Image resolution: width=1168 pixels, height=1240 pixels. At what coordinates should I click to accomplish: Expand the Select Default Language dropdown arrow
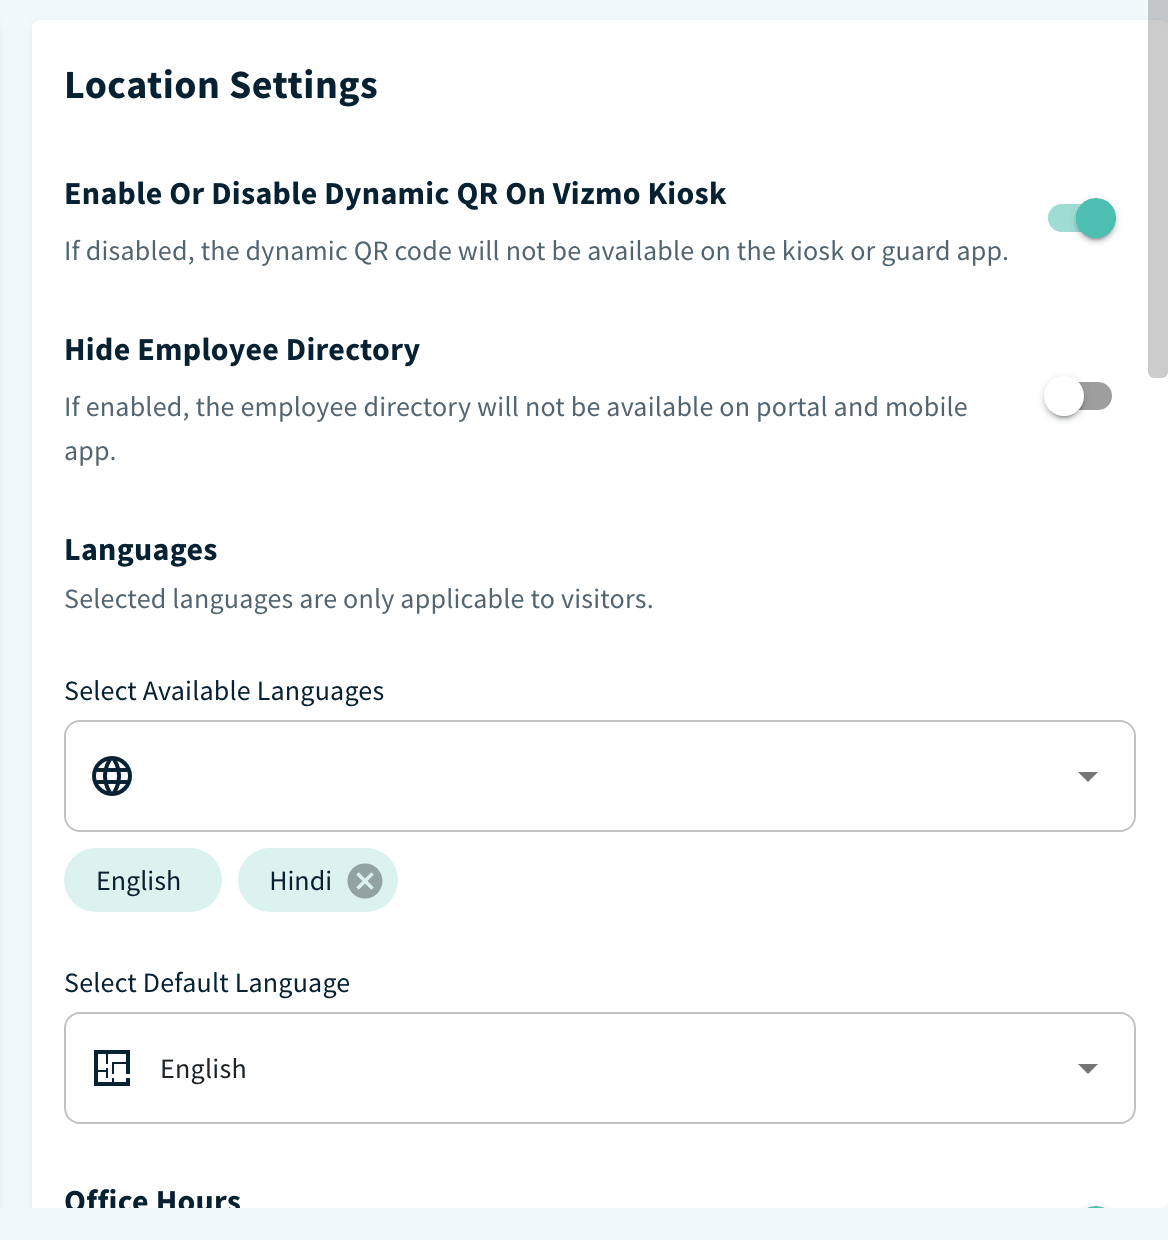click(x=1088, y=1069)
